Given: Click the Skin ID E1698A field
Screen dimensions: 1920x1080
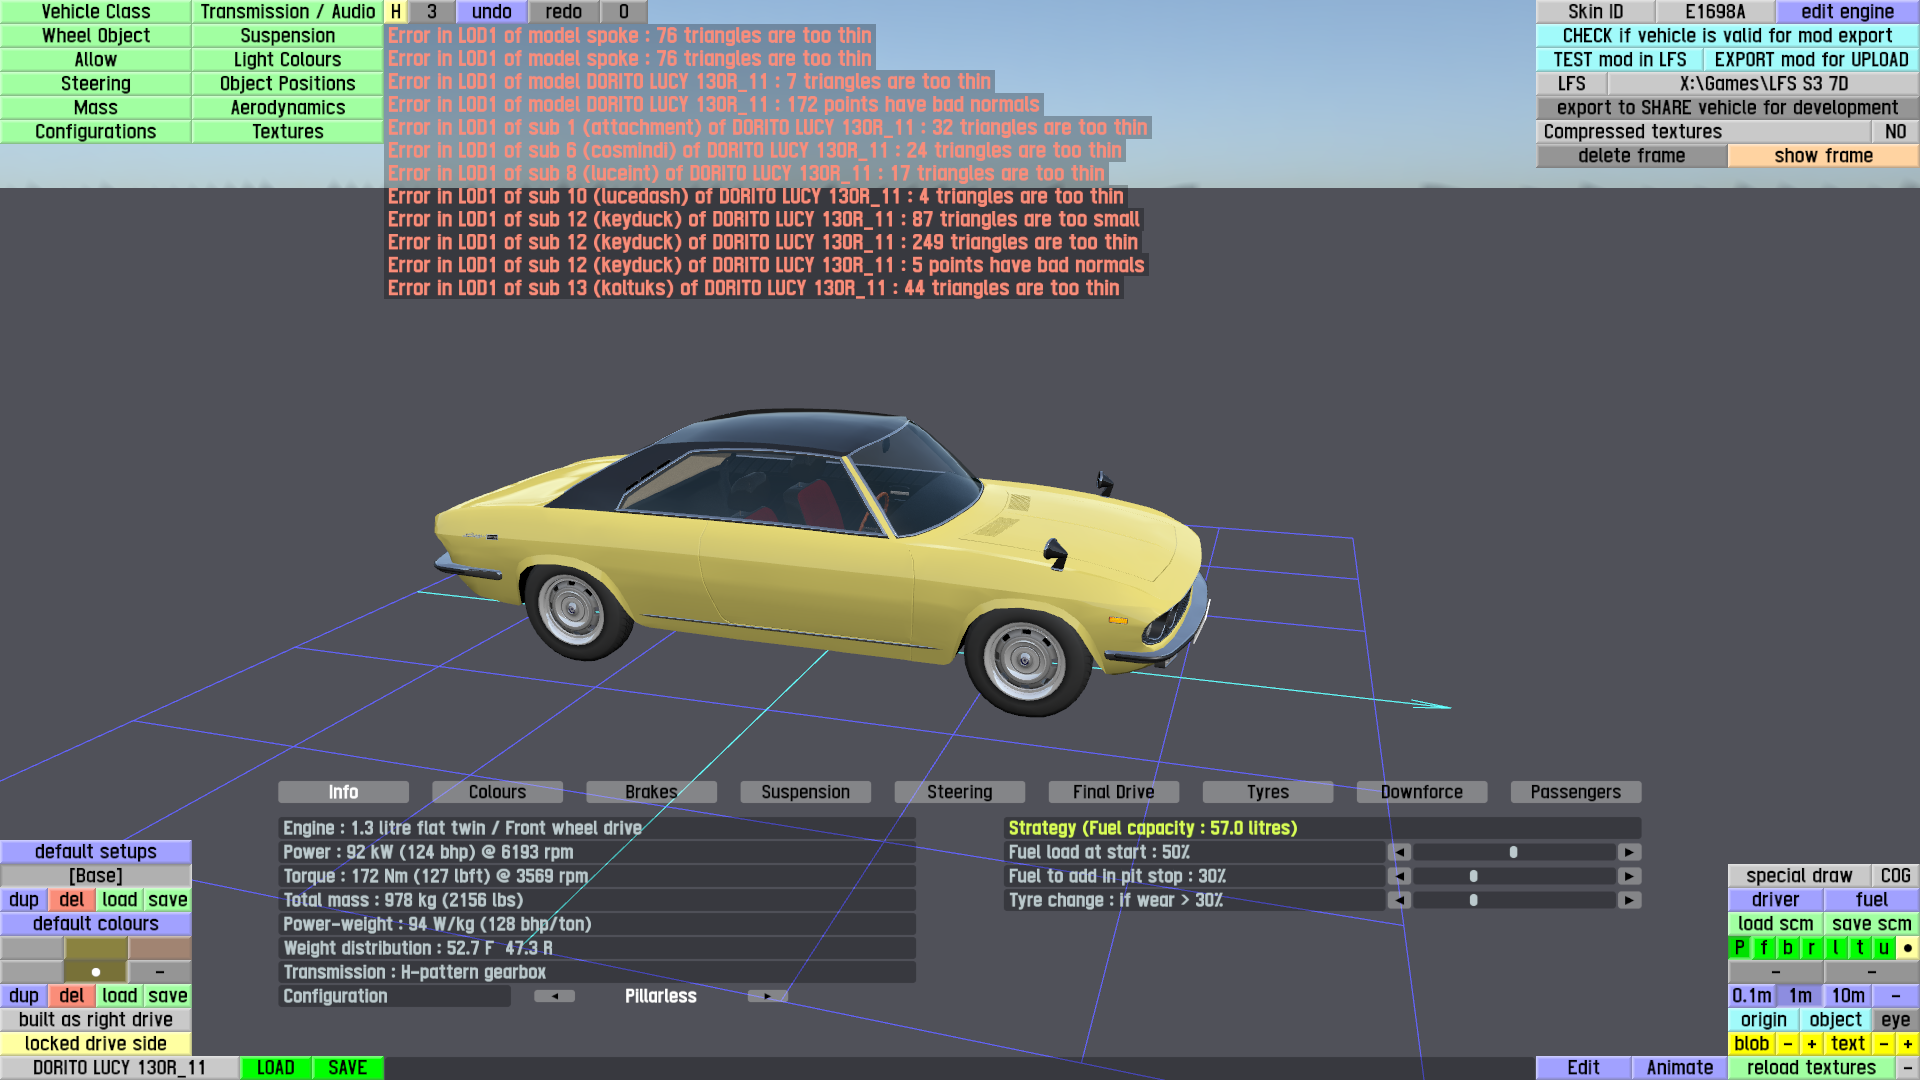Looking at the screenshot, I should pyautogui.click(x=1714, y=12).
